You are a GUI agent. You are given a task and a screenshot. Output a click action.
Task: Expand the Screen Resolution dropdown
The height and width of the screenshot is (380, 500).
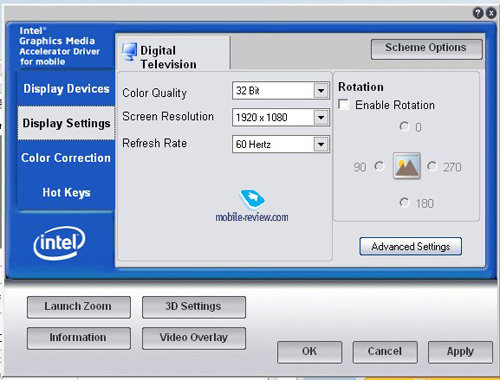[x=321, y=117]
